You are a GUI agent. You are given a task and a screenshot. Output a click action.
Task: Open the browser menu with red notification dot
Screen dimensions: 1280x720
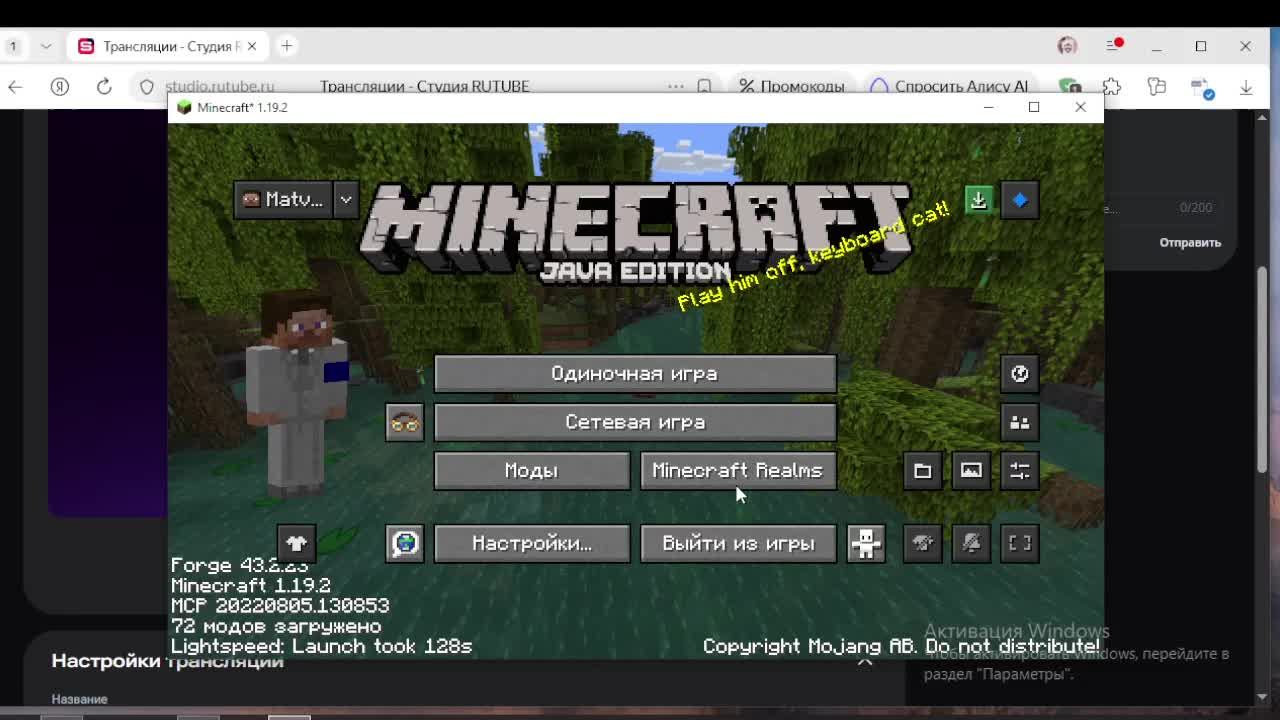1114,46
